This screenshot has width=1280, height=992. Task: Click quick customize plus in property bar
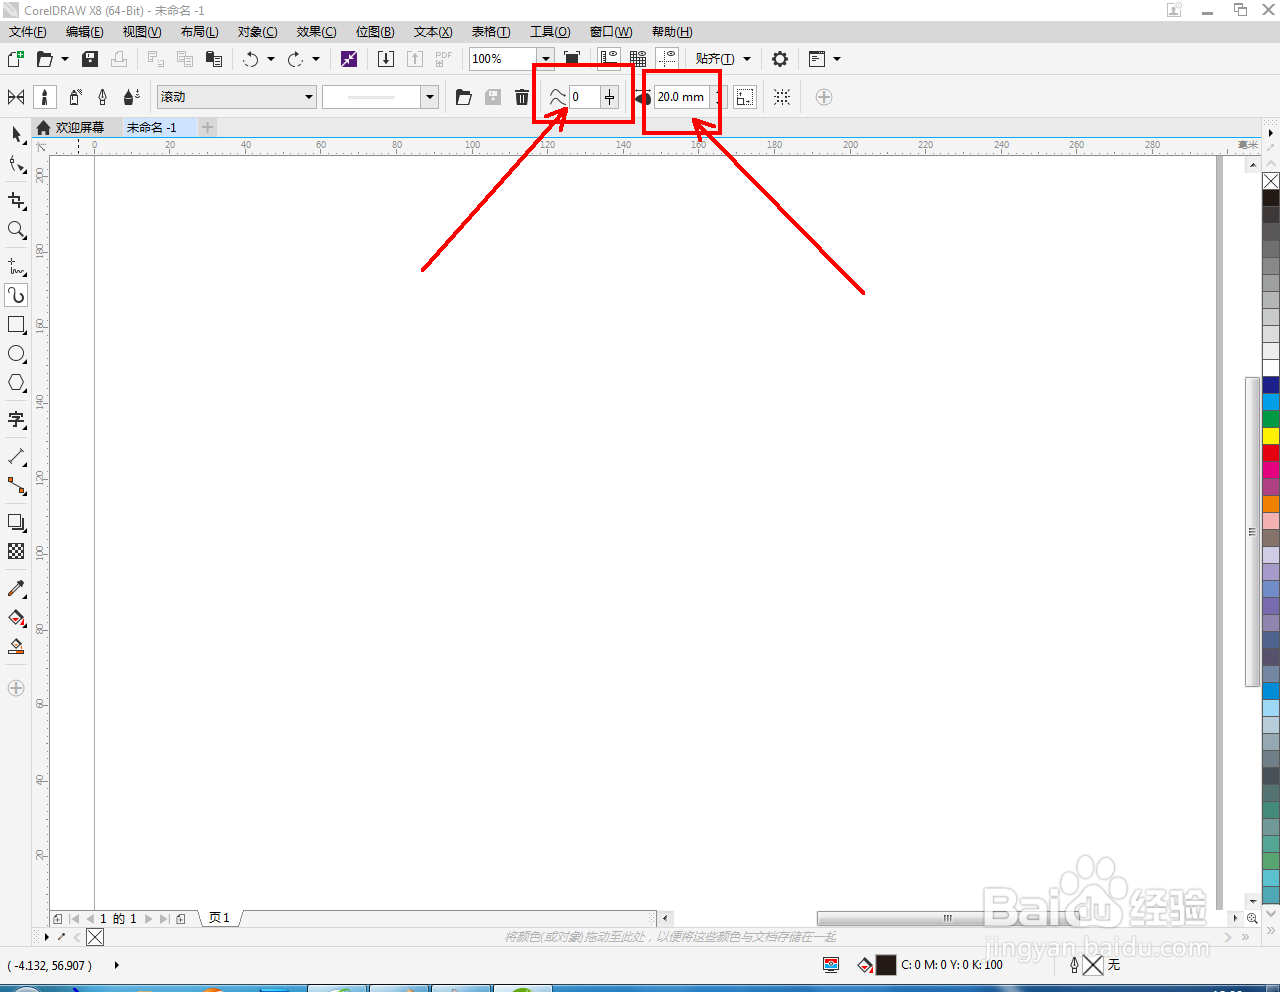tap(824, 97)
